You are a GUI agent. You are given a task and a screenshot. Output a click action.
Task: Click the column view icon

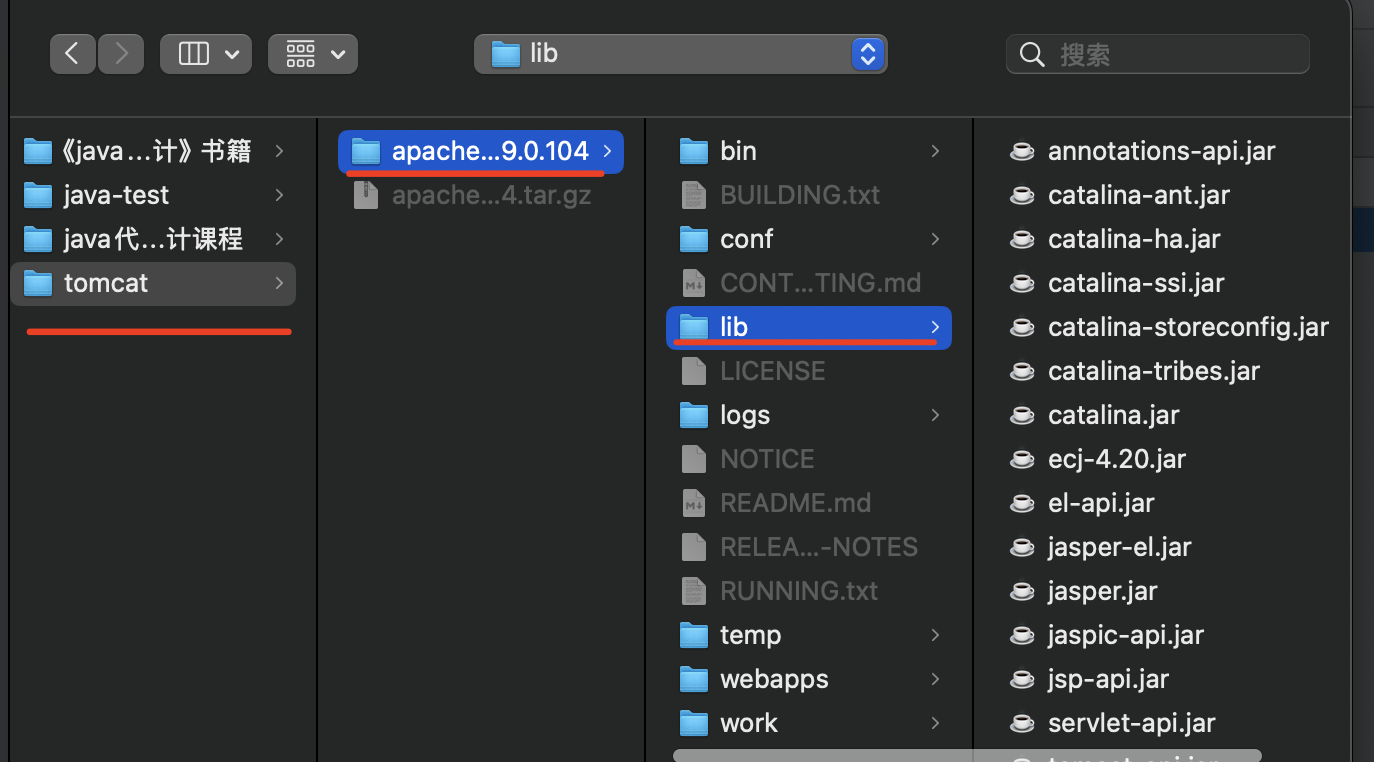(193, 54)
